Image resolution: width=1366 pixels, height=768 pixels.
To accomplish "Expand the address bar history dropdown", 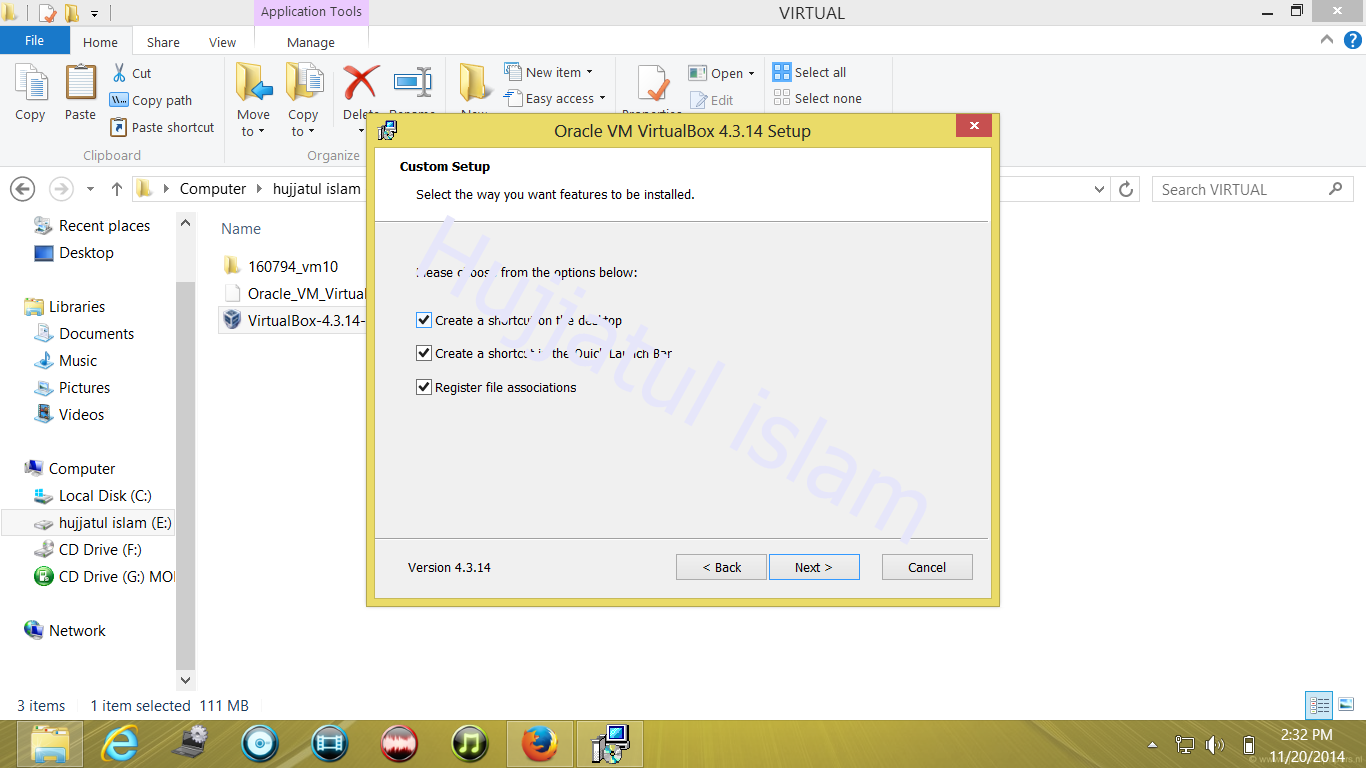I will click(1100, 189).
